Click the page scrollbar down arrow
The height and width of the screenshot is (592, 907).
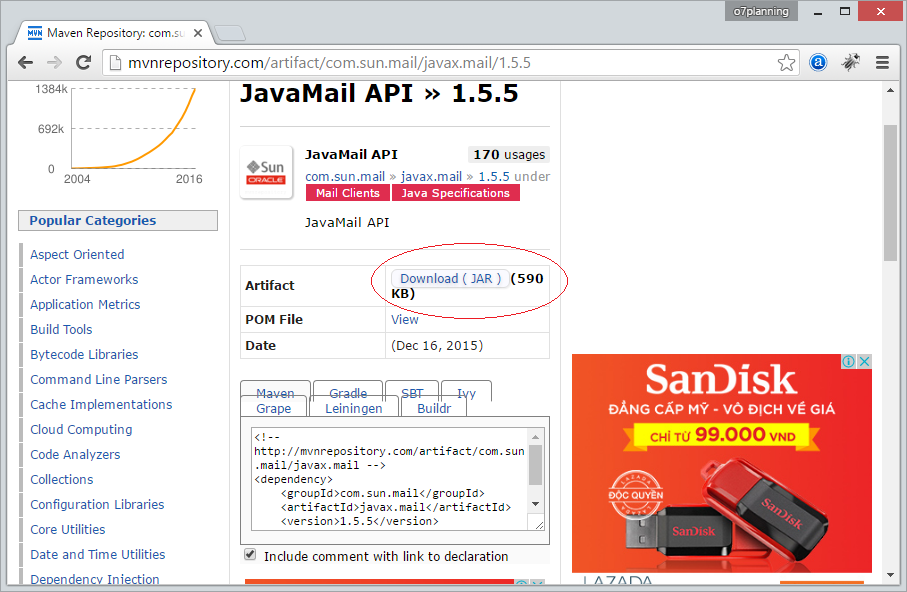890,575
